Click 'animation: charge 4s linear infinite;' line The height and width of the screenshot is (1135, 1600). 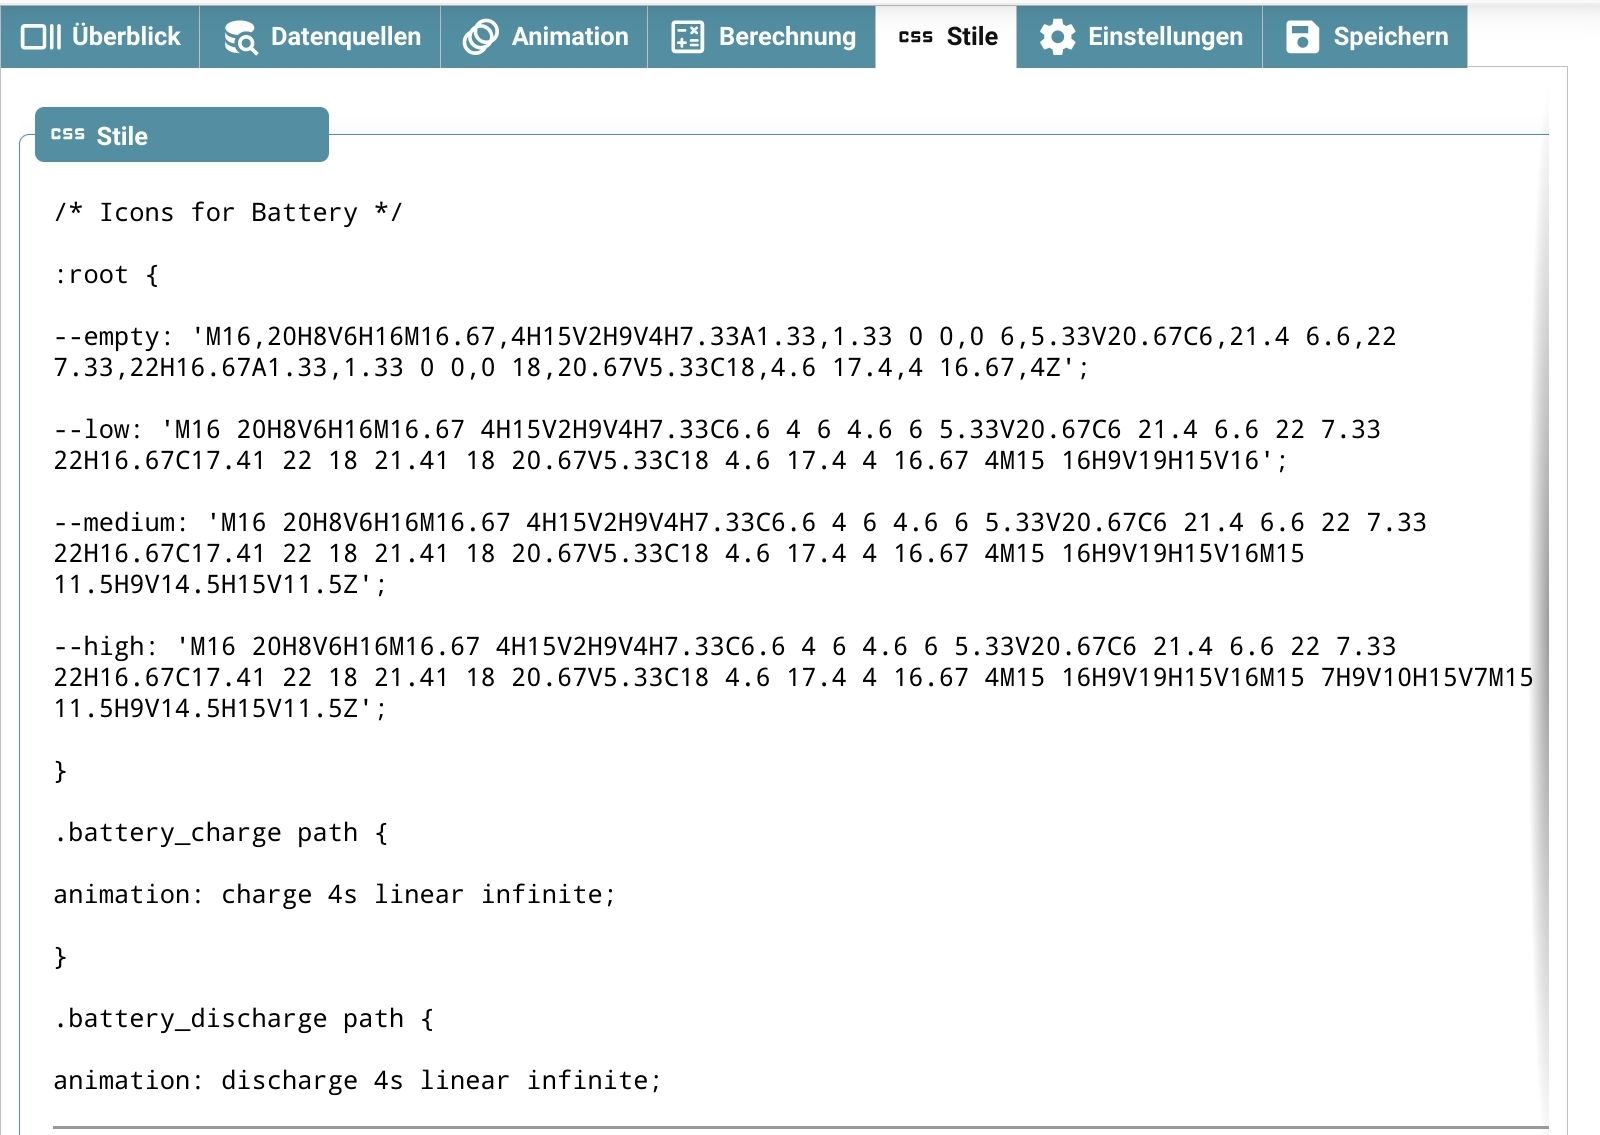pos(335,894)
